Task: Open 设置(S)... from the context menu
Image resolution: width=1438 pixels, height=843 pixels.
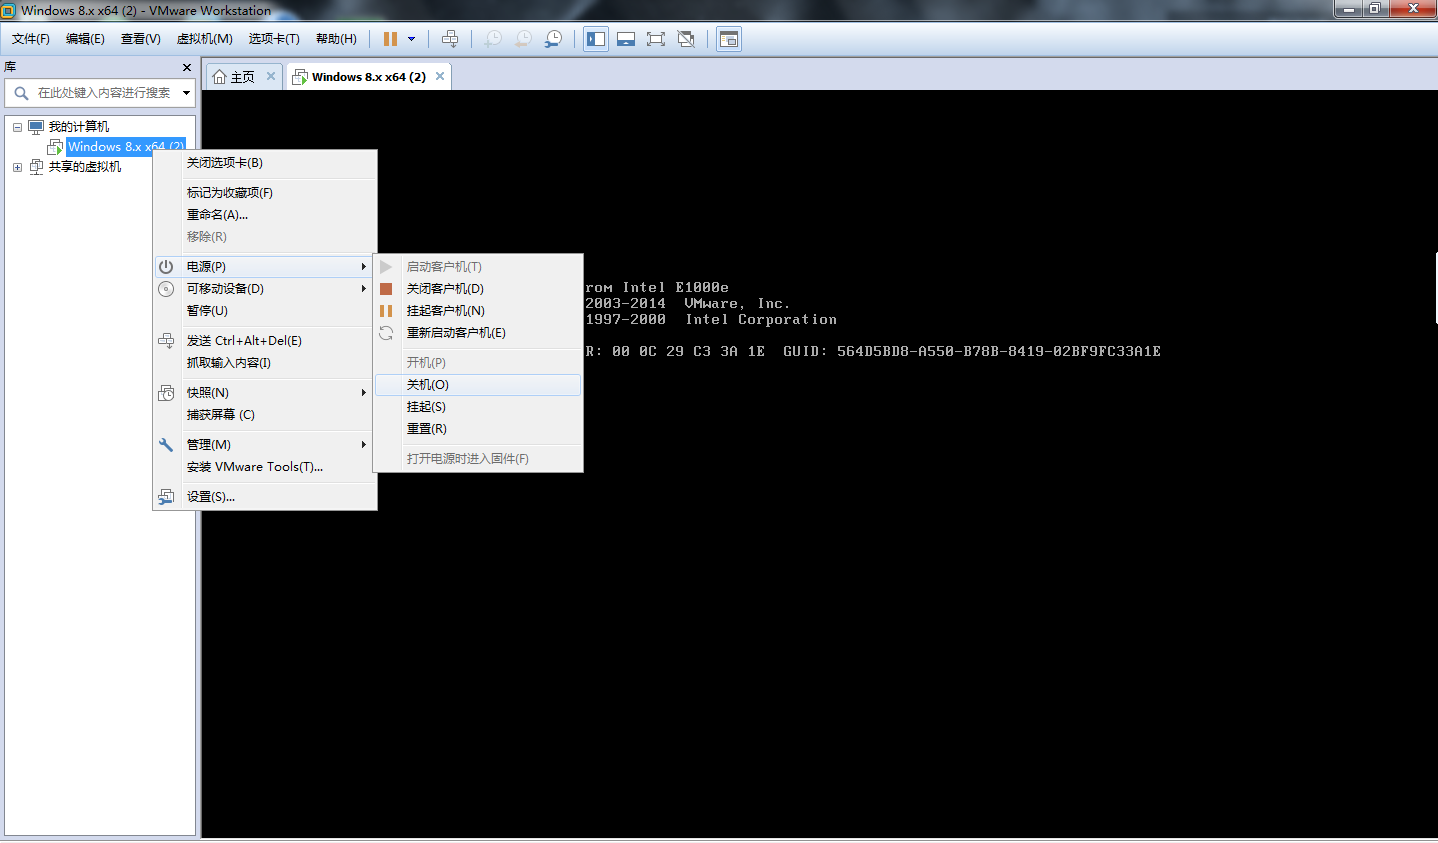Action: click(x=211, y=497)
